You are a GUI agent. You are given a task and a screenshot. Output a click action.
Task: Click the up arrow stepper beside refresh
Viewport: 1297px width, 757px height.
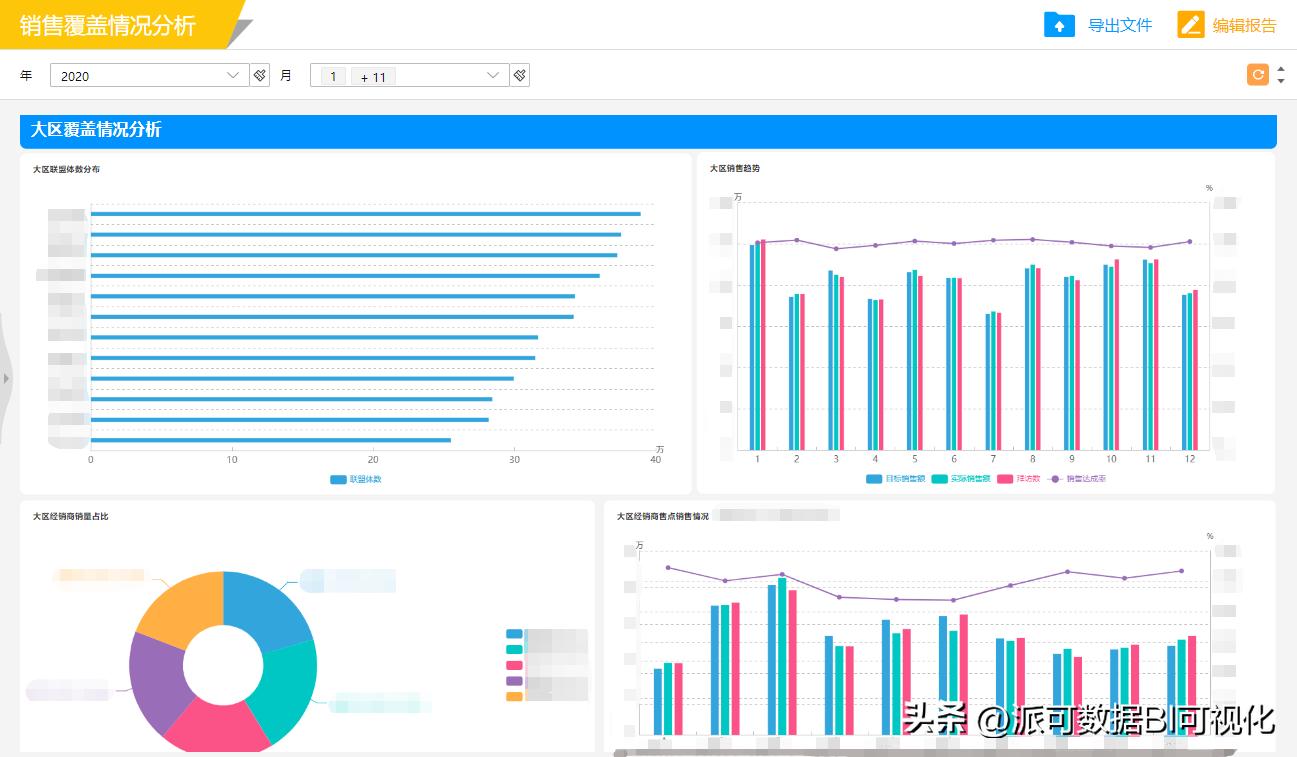point(1280,69)
